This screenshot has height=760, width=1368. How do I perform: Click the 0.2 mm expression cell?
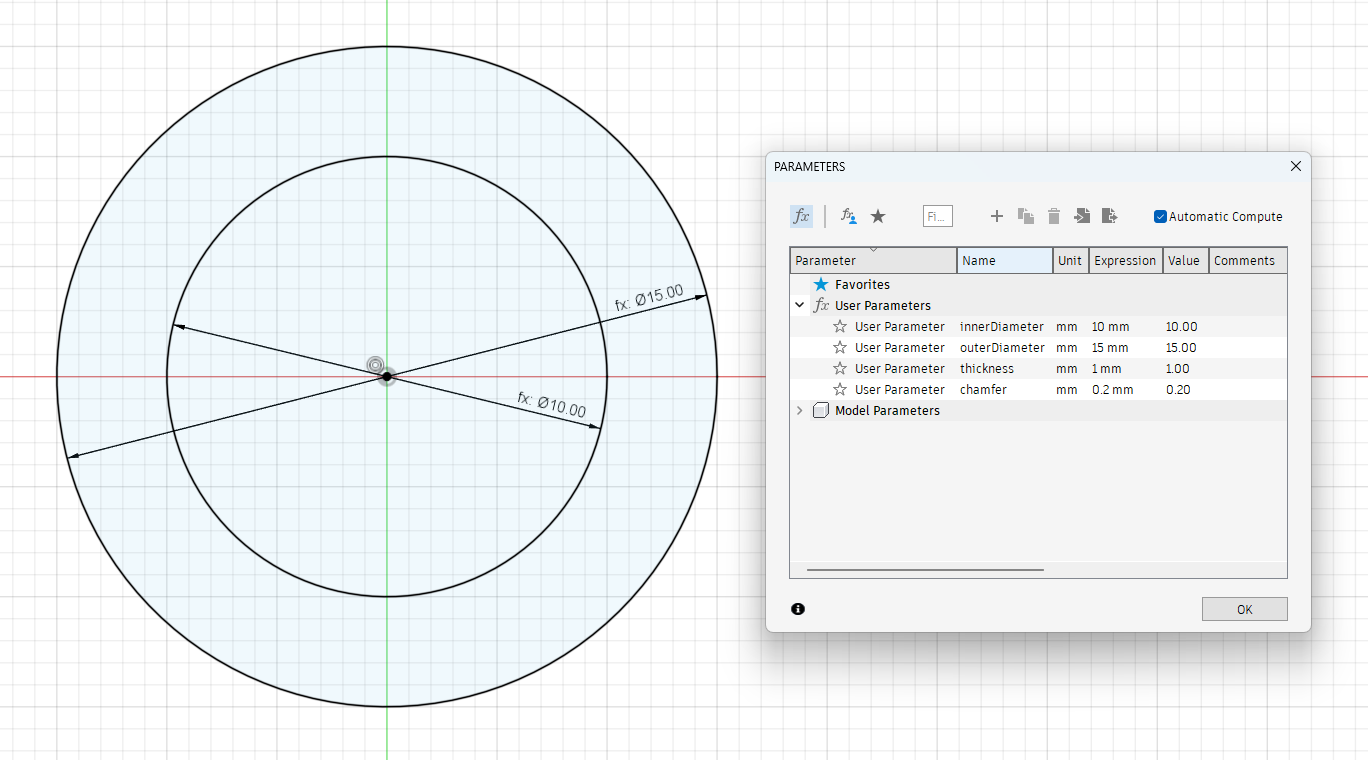click(x=1126, y=390)
